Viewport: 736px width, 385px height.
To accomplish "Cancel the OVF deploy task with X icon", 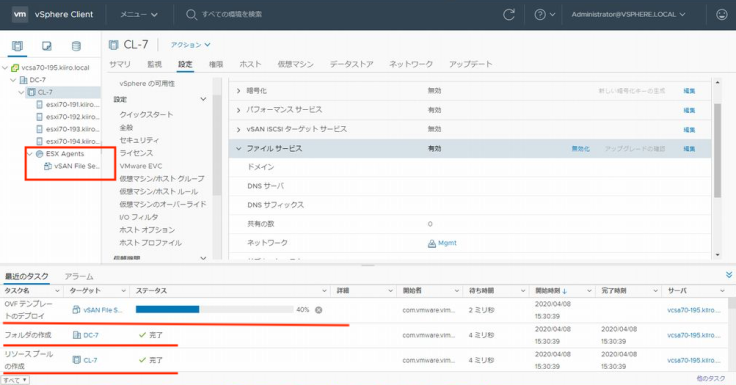I will click(x=319, y=310).
